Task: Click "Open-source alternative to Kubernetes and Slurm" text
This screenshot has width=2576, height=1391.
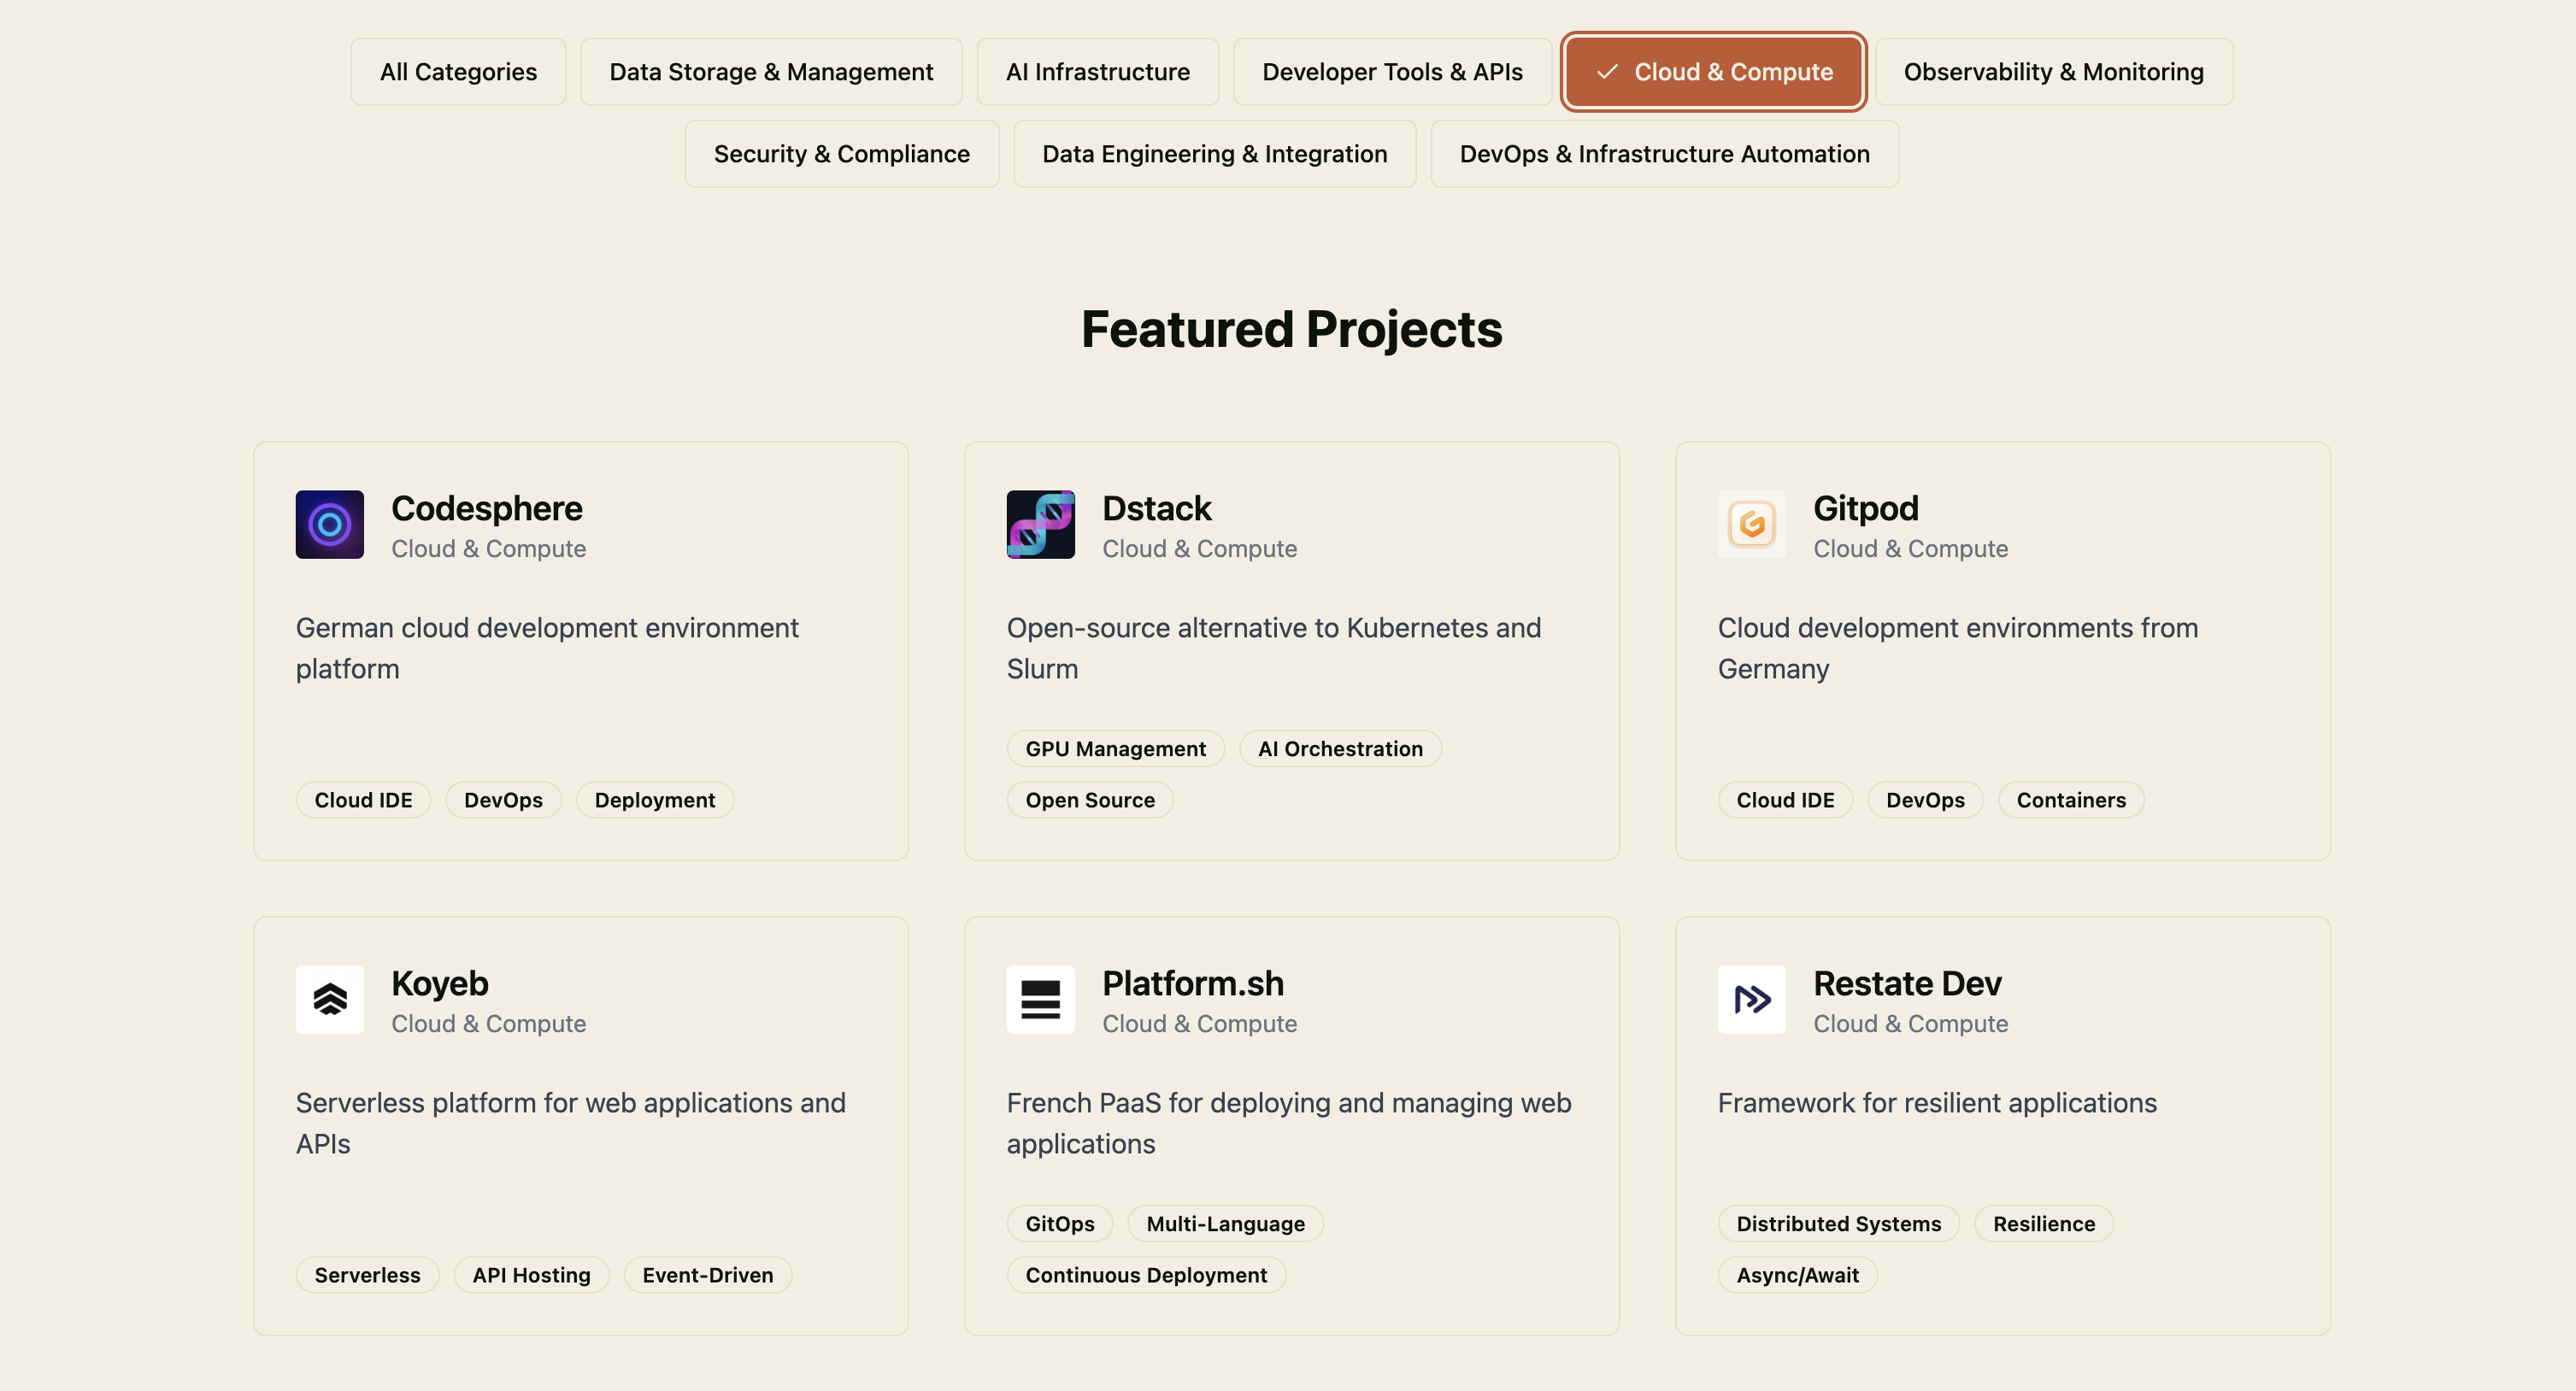Action: 1273,648
